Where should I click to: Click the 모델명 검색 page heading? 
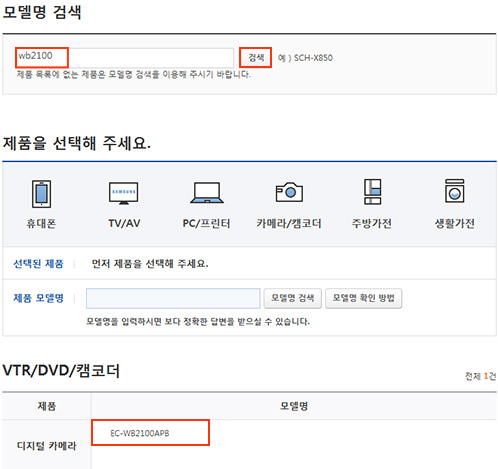(42, 12)
